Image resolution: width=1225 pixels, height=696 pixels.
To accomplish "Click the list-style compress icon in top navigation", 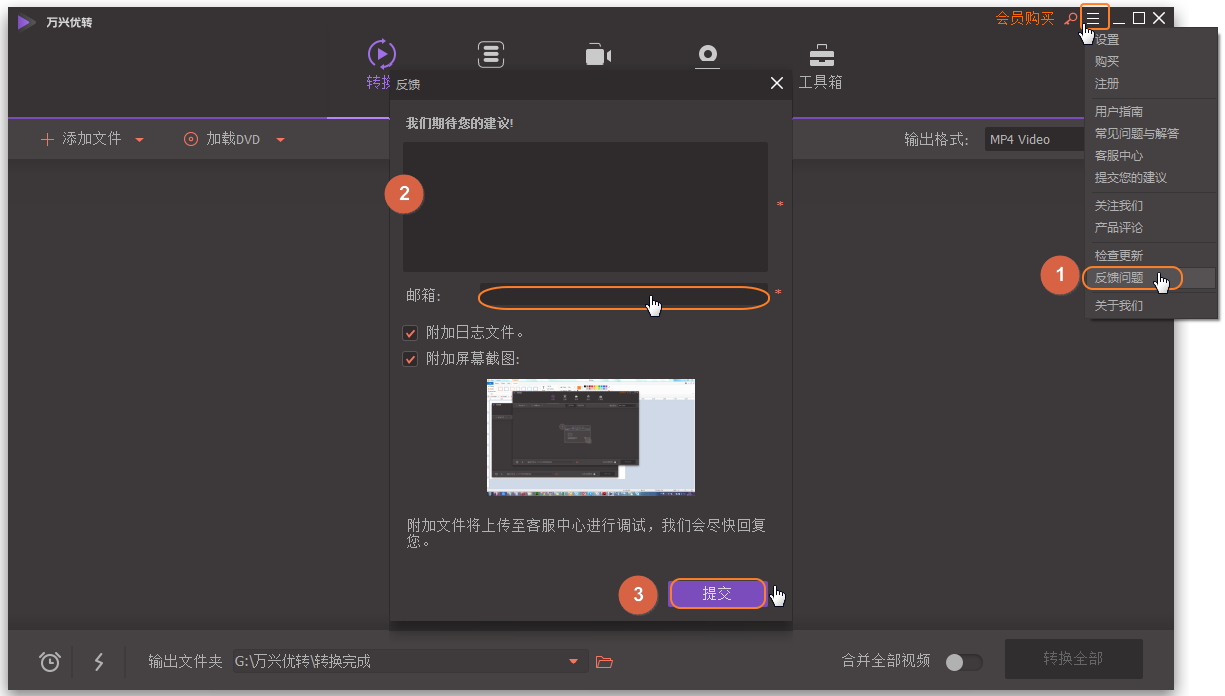I will 490,55.
